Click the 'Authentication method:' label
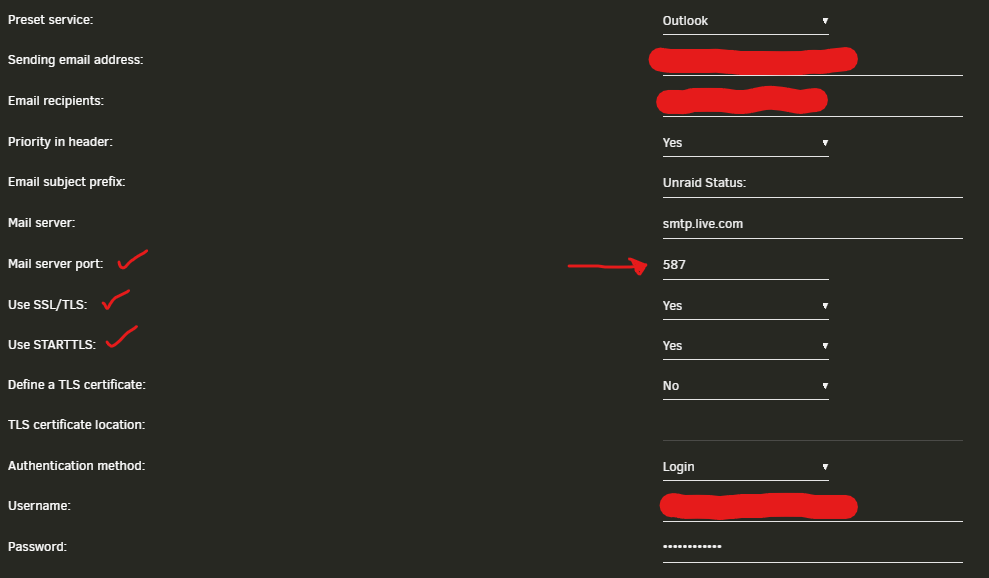This screenshot has height=578, width=989. [76, 466]
